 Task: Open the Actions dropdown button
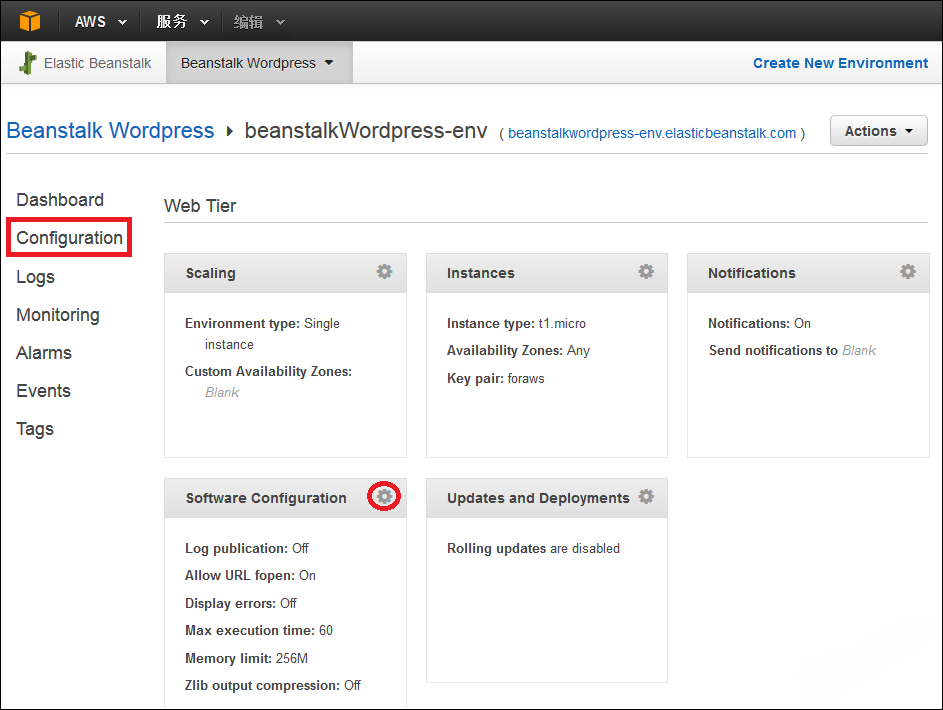tap(879, 131)
